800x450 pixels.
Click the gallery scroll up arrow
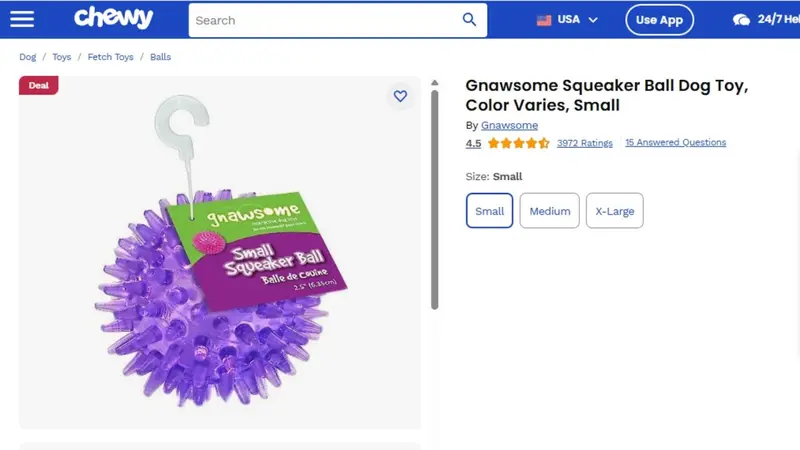(x=434, y=83)
